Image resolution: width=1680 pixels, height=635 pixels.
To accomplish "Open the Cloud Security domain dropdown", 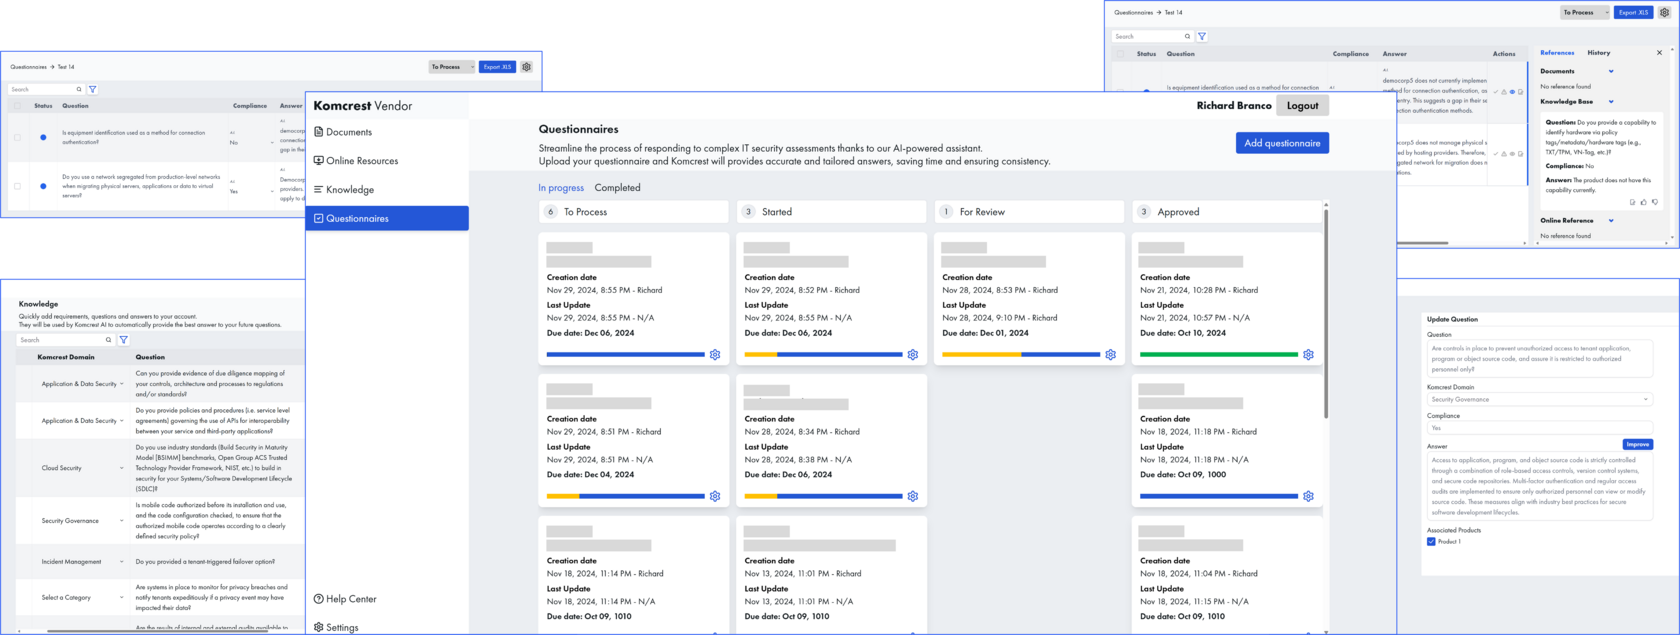I will coord(122,468).
